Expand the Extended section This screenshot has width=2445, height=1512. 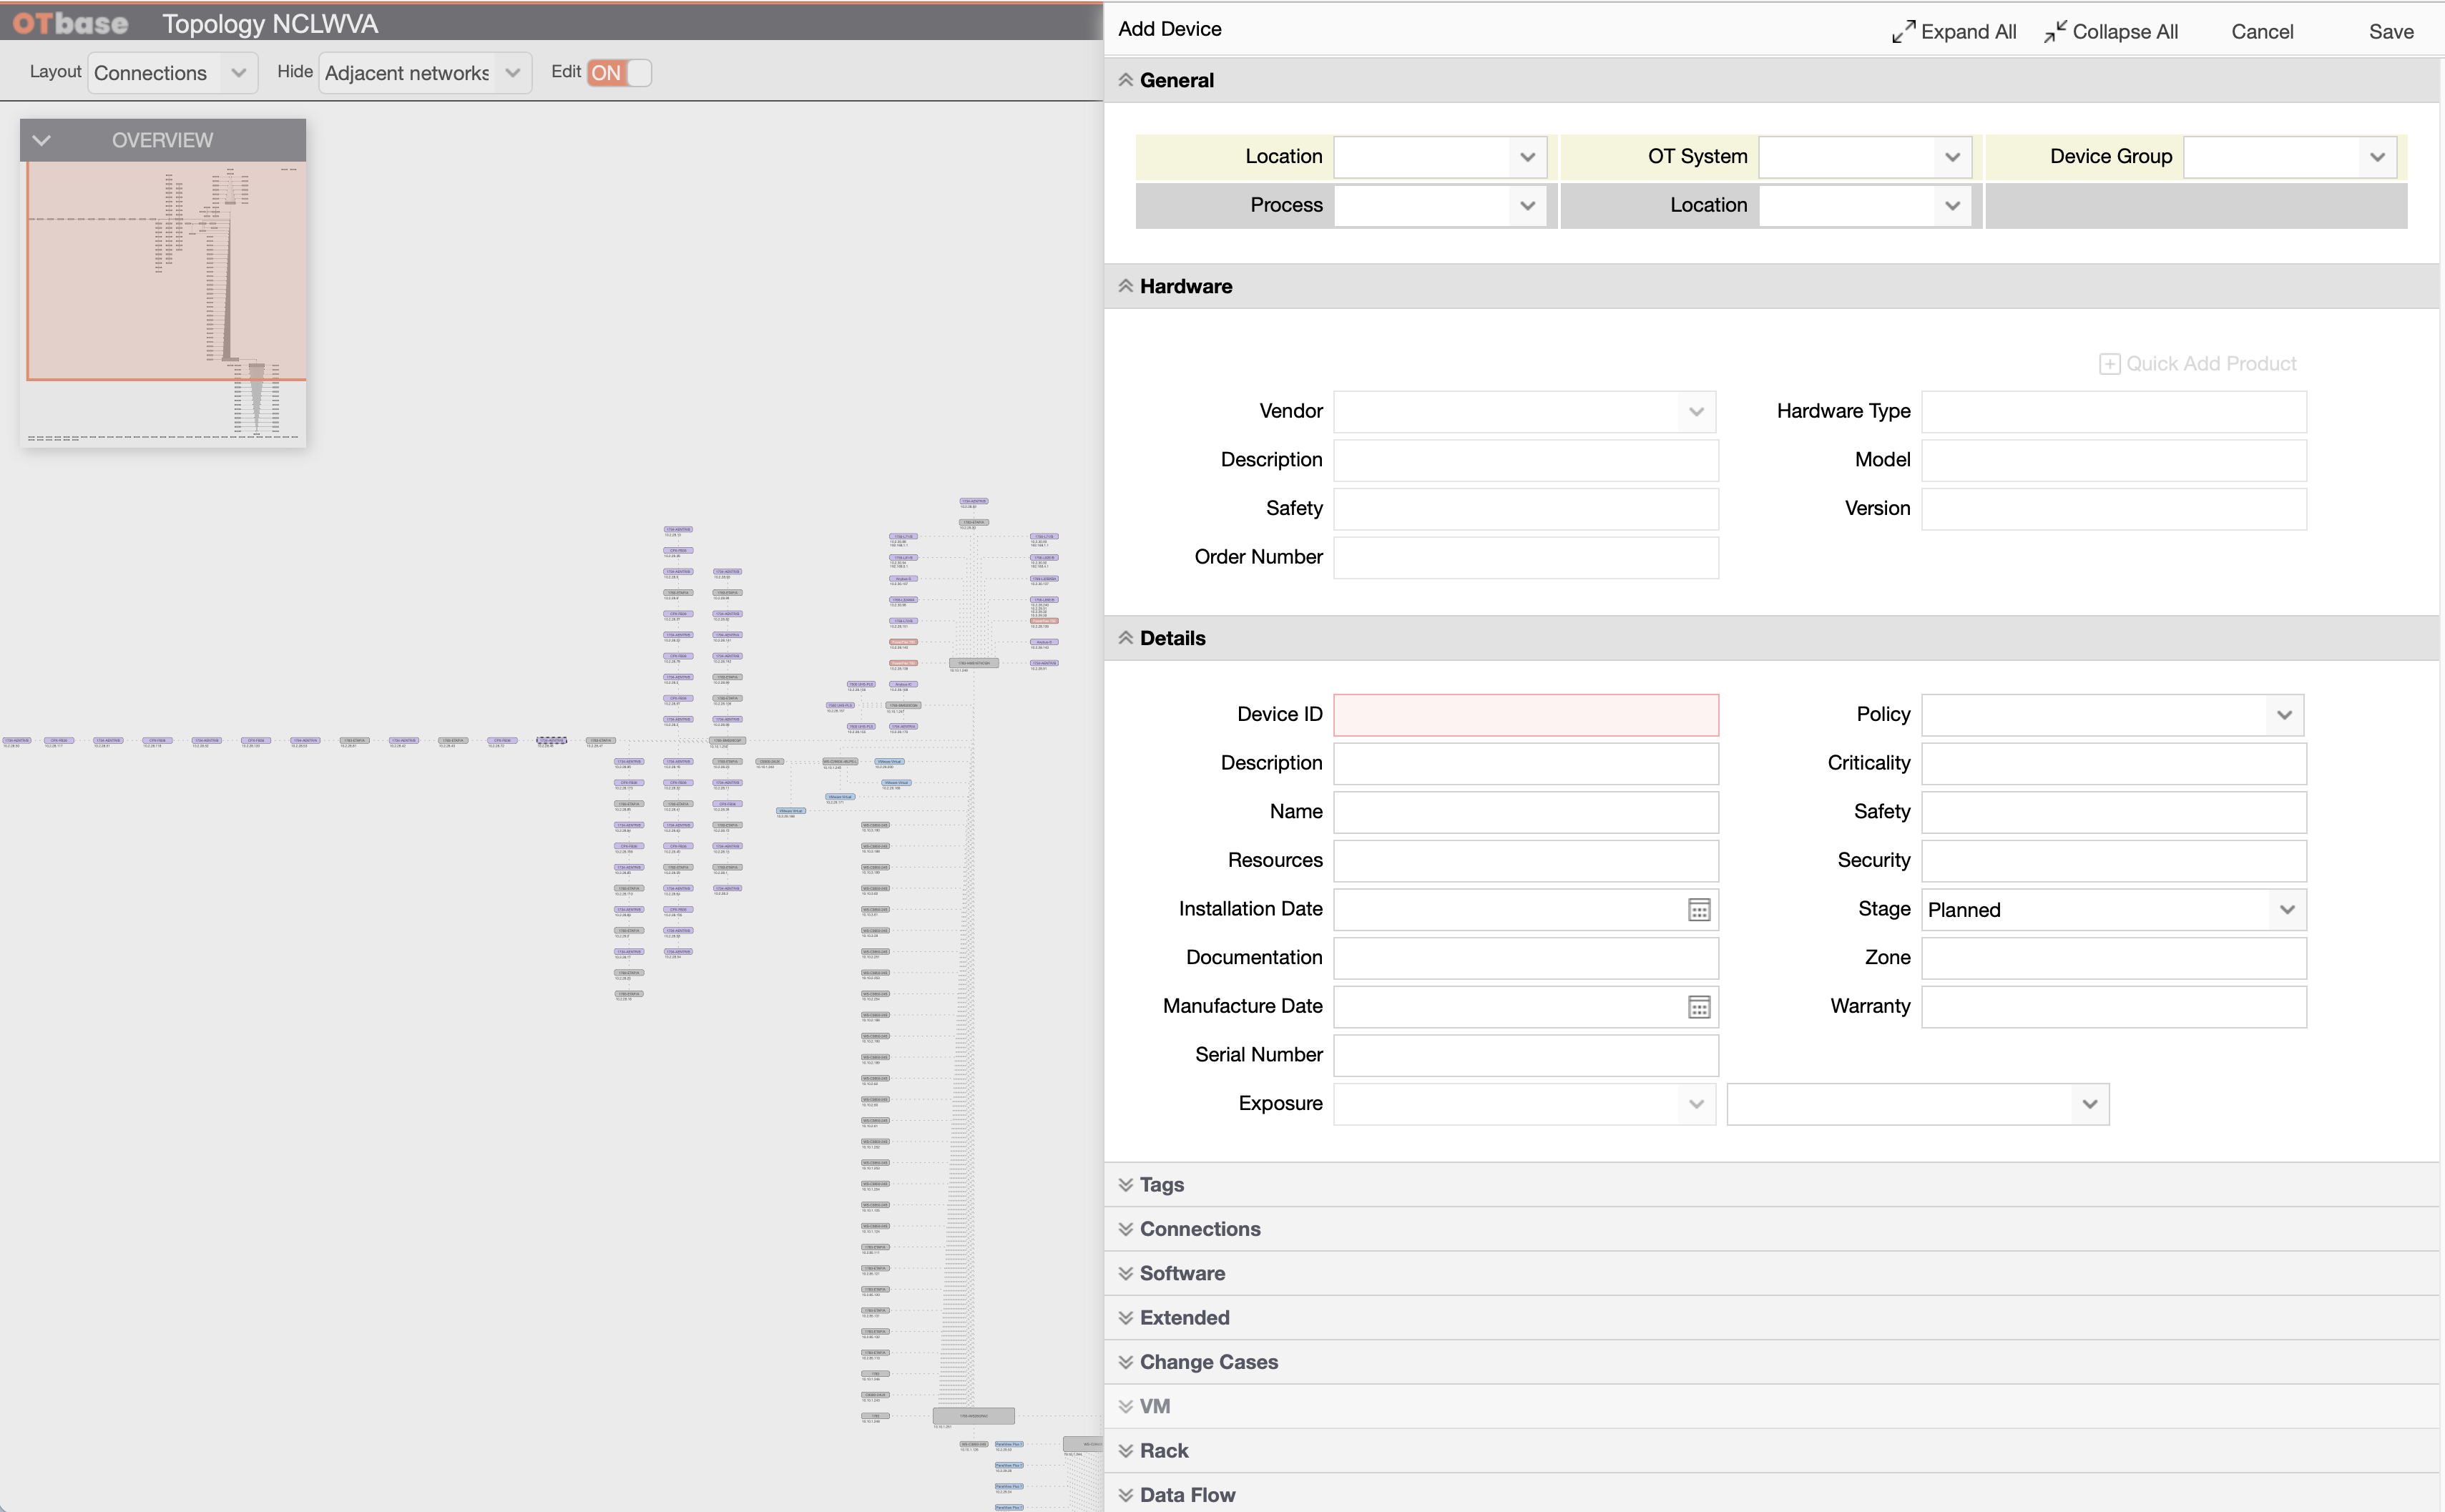coord(1771,1318)
